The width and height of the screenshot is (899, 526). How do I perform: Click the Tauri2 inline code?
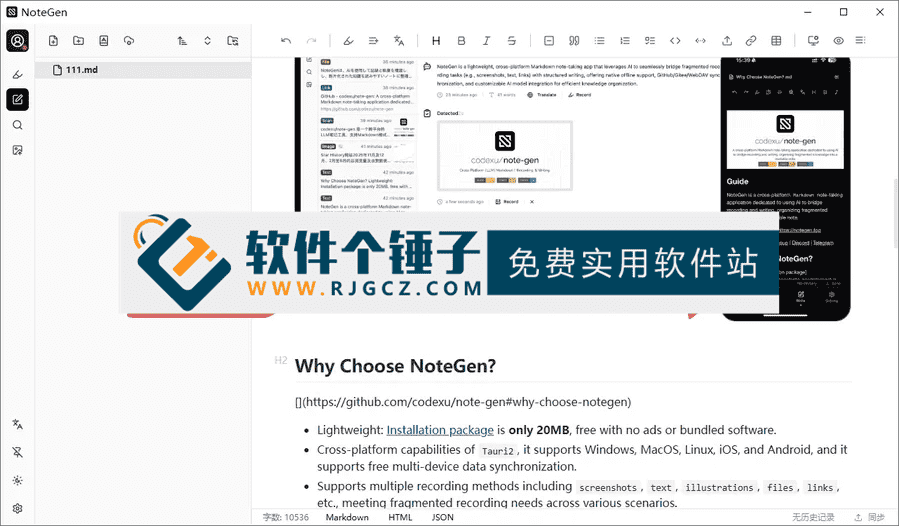(x=498, y=451)
